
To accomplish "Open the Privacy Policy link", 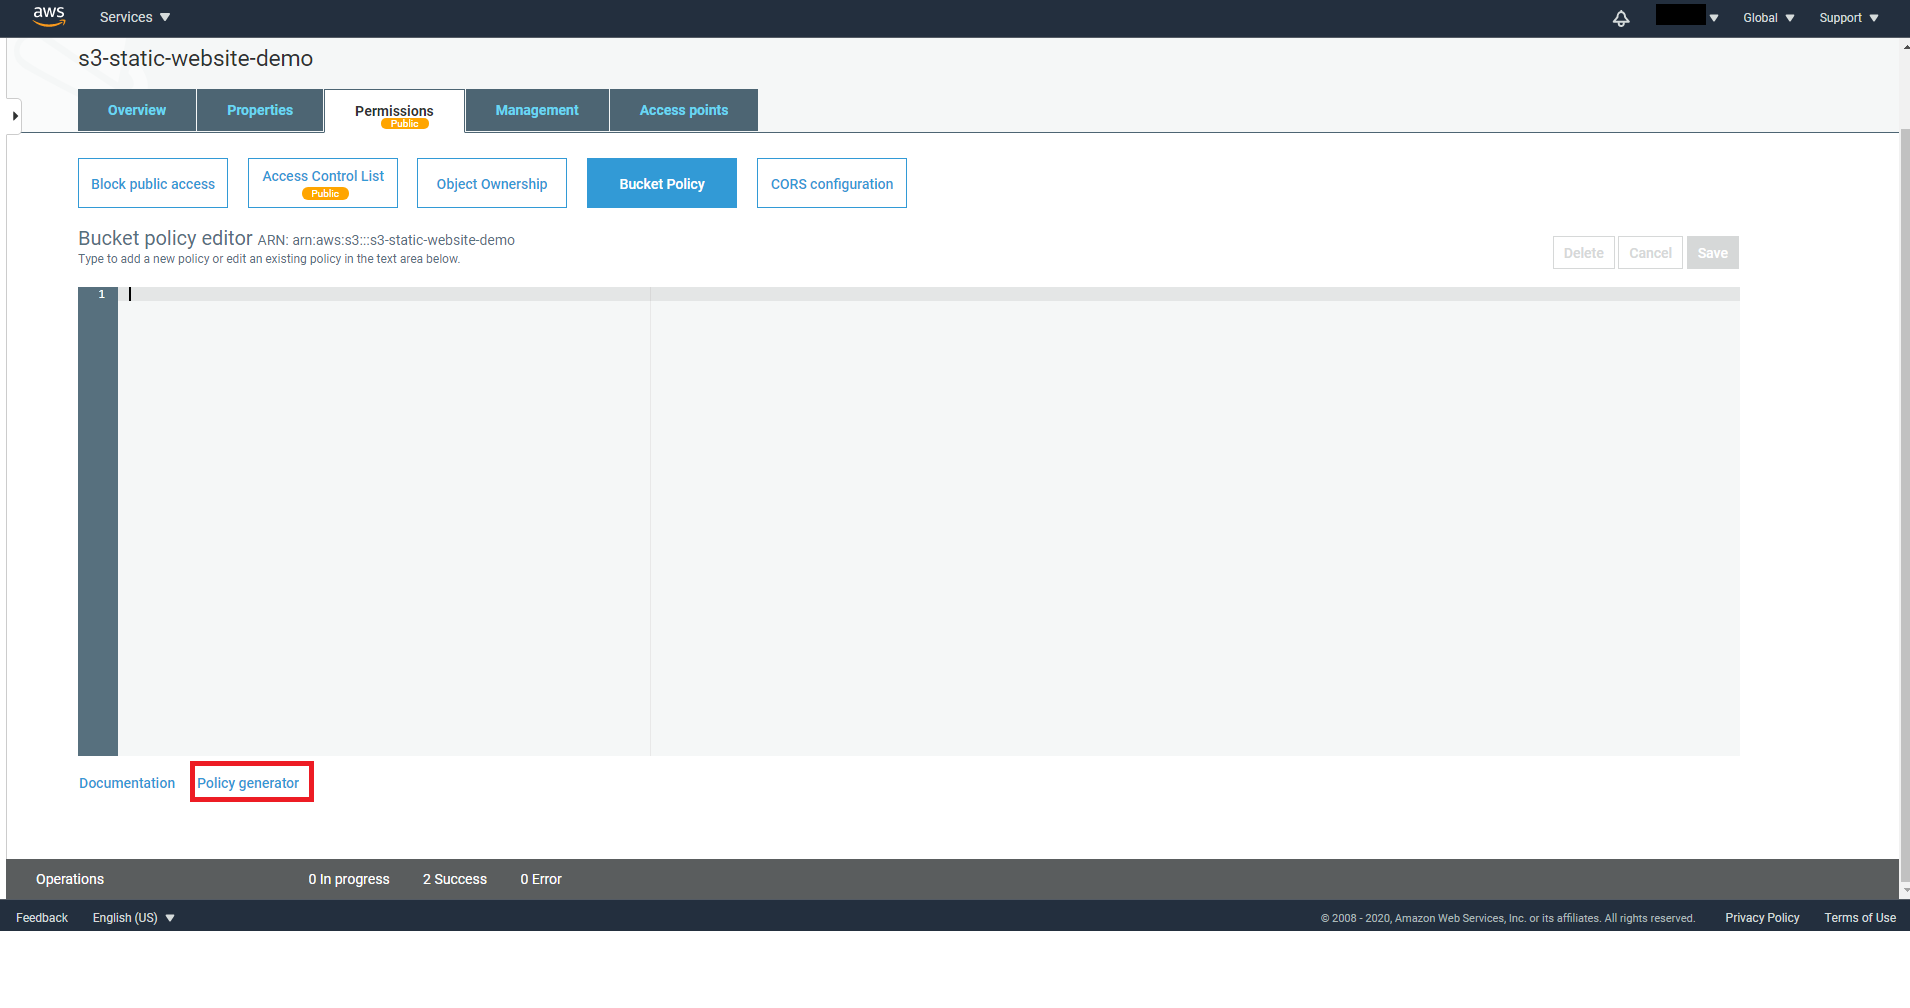I will [x=1762, y=918].
